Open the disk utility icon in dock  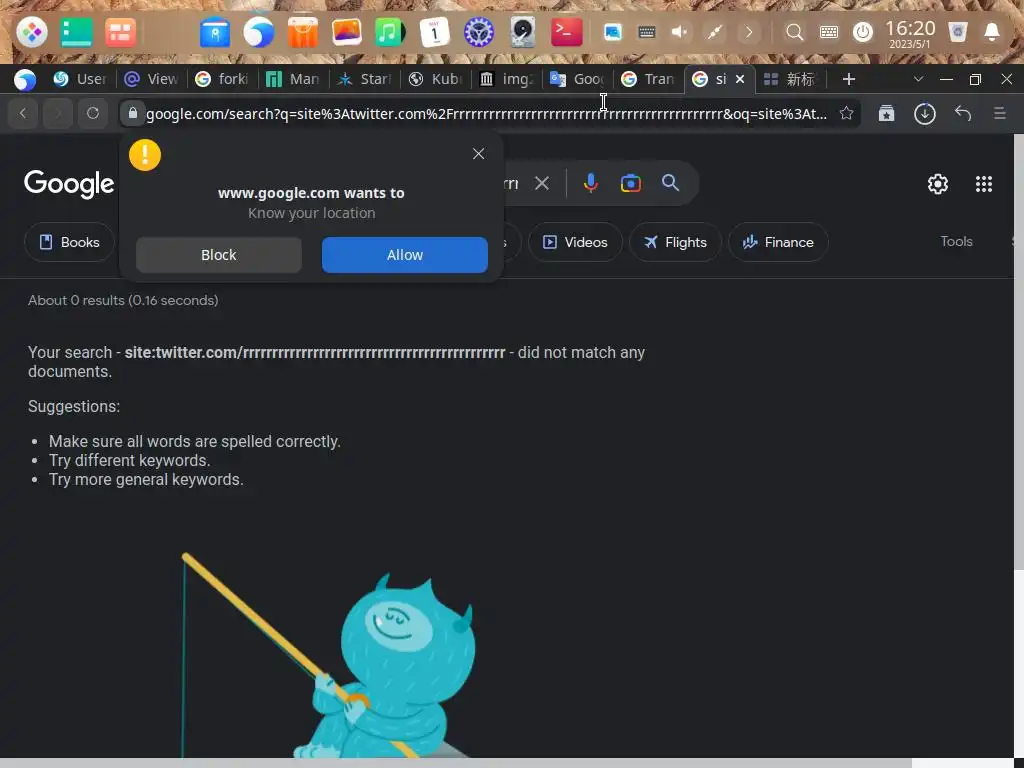click(522, 32)
